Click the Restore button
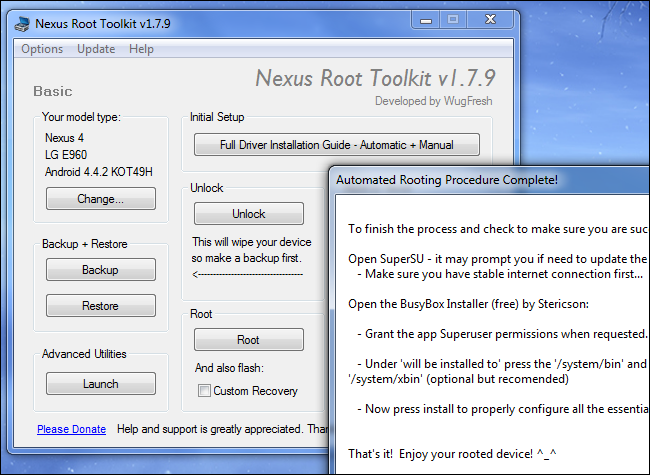650x475 pixels. [x=101, y=306]
